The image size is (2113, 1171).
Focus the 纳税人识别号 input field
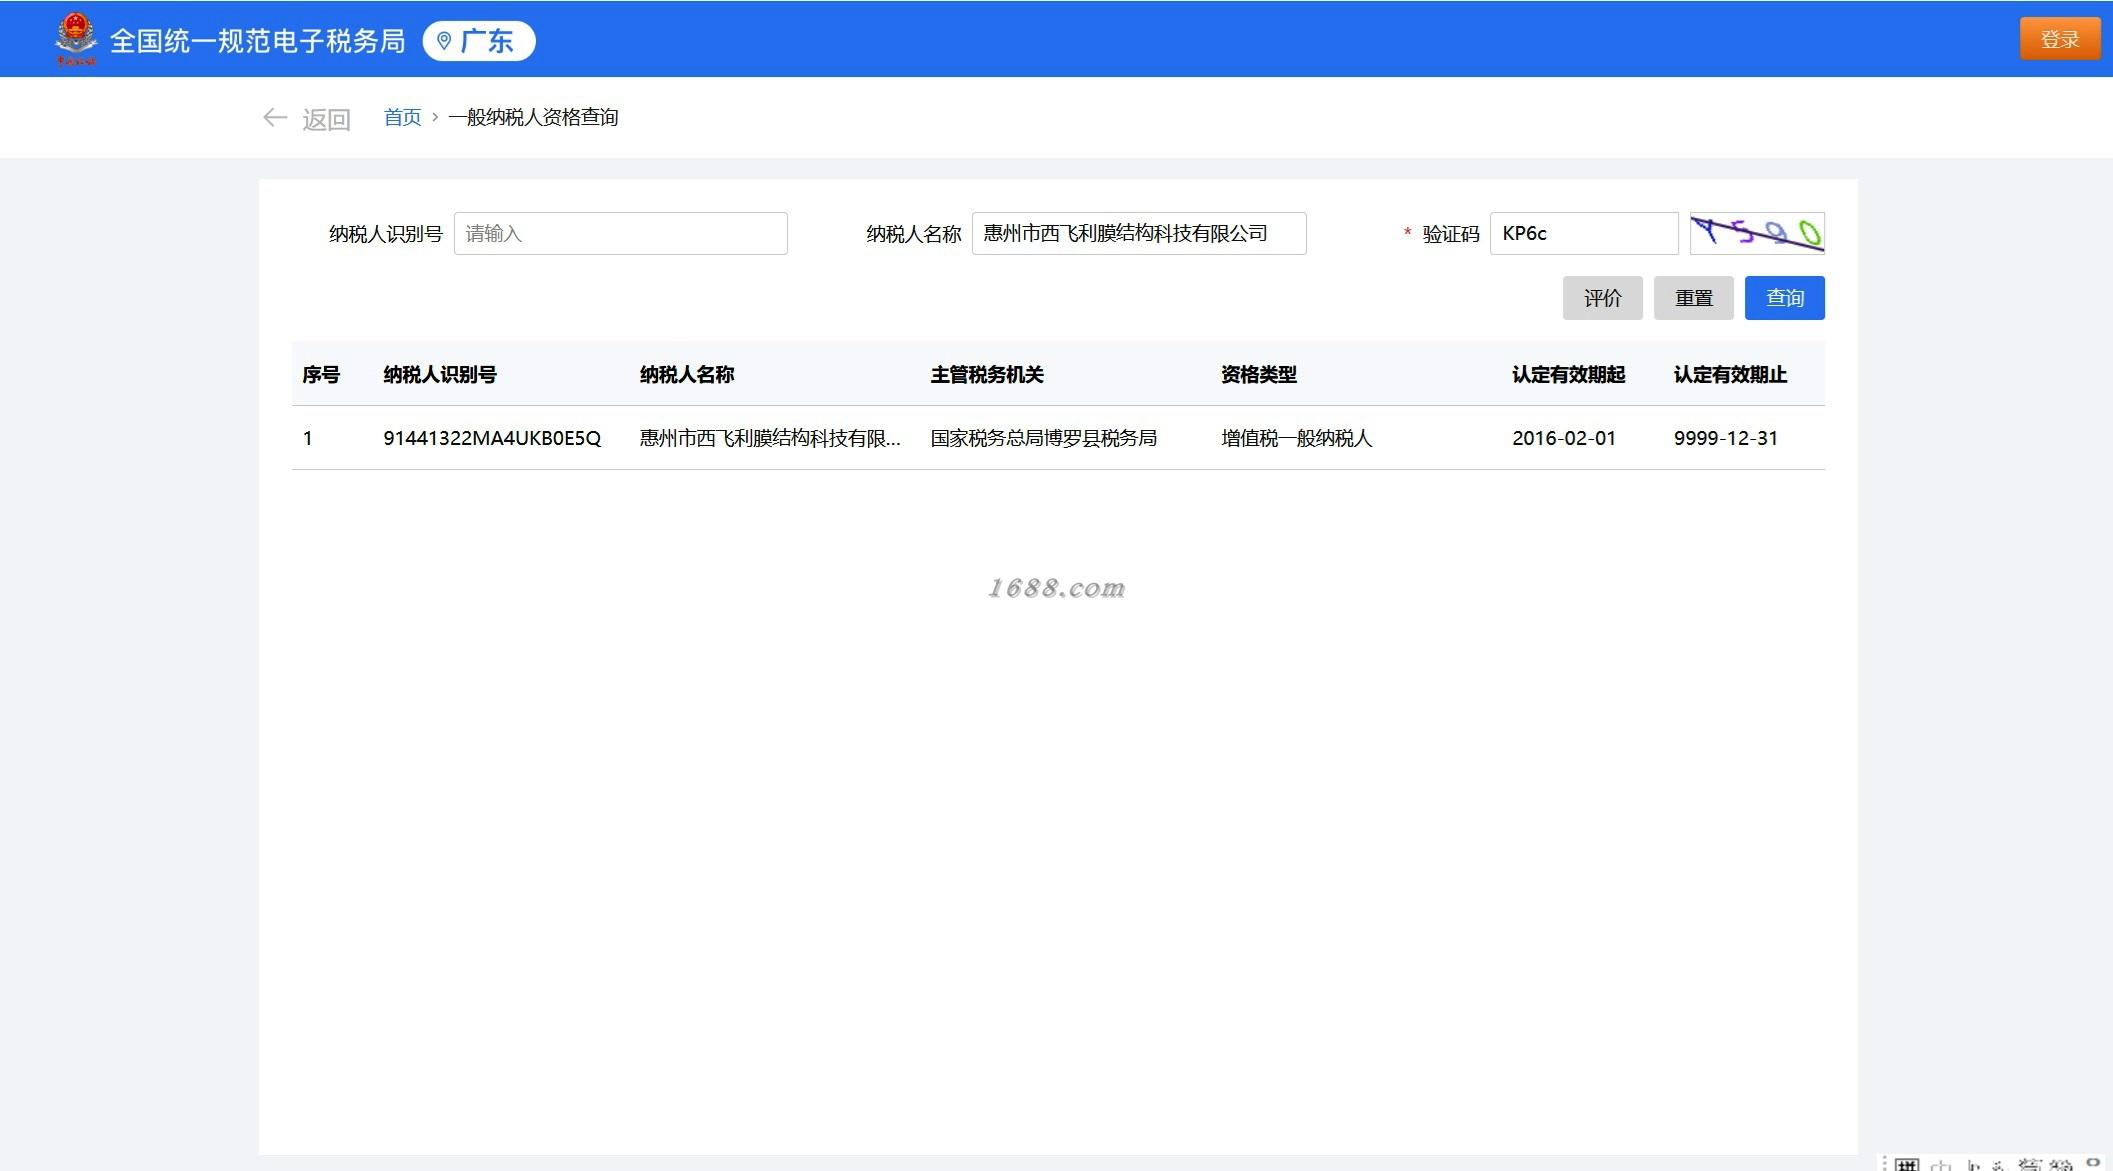pyautogui.click(x=620, y=233)
